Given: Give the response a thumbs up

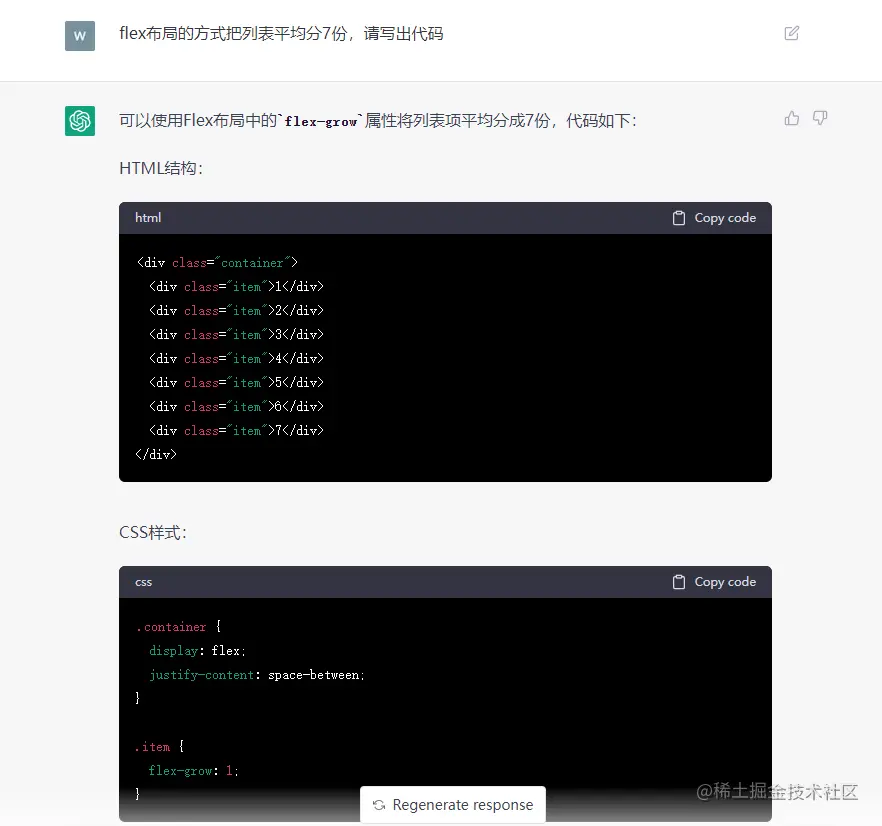Looking at the screenshot, I should 791,118.
